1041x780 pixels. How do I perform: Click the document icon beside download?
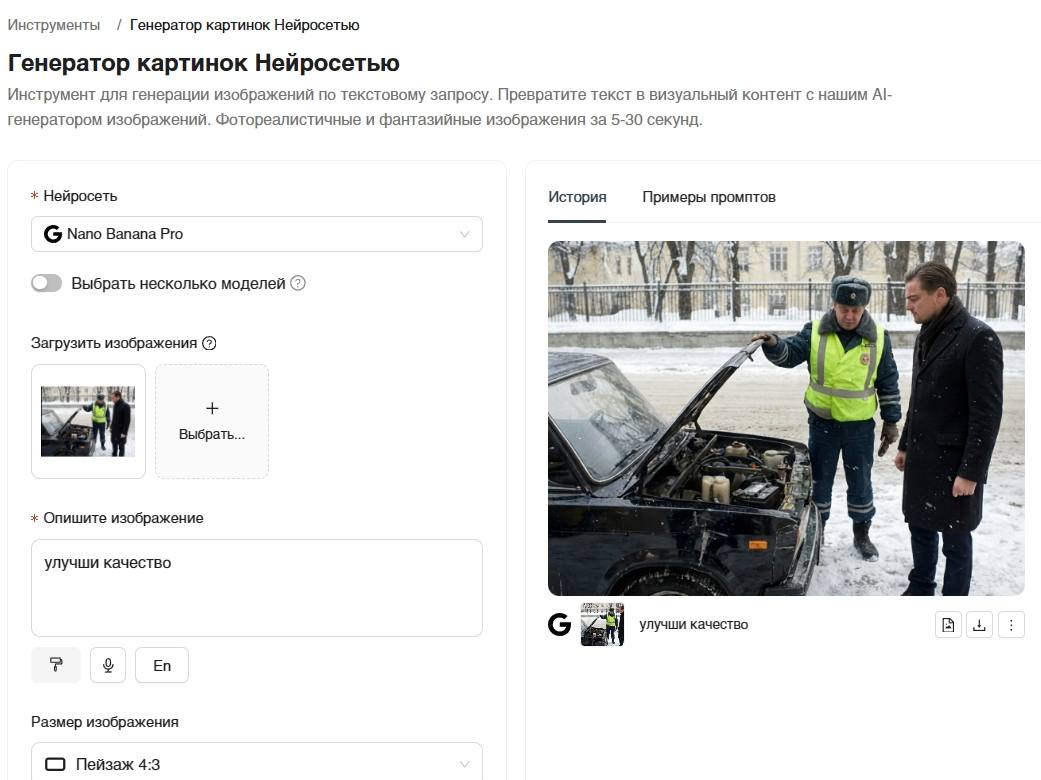point(948,625)
